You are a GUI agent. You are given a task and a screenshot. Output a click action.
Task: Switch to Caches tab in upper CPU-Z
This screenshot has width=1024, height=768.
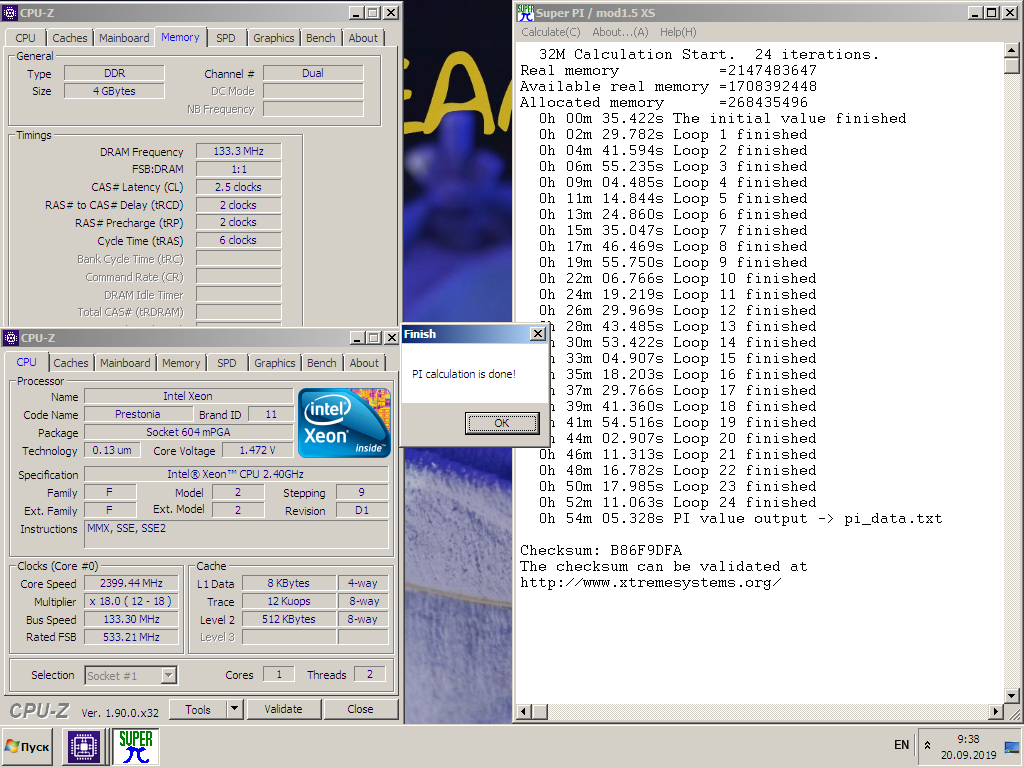[x=70, y=38]
